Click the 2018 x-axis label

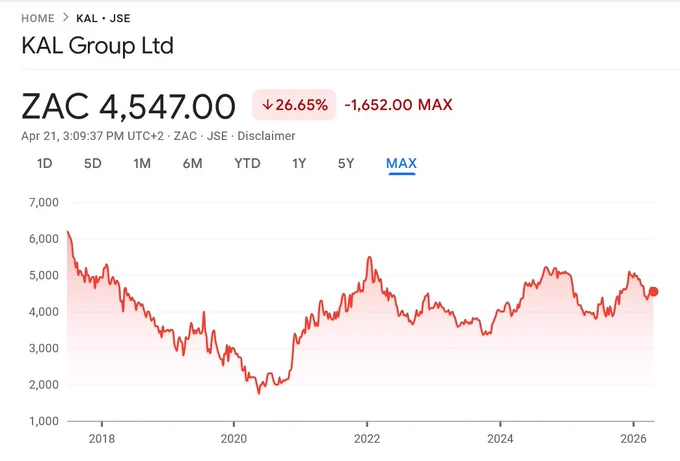pyautogui.click(x=102, y=439)
